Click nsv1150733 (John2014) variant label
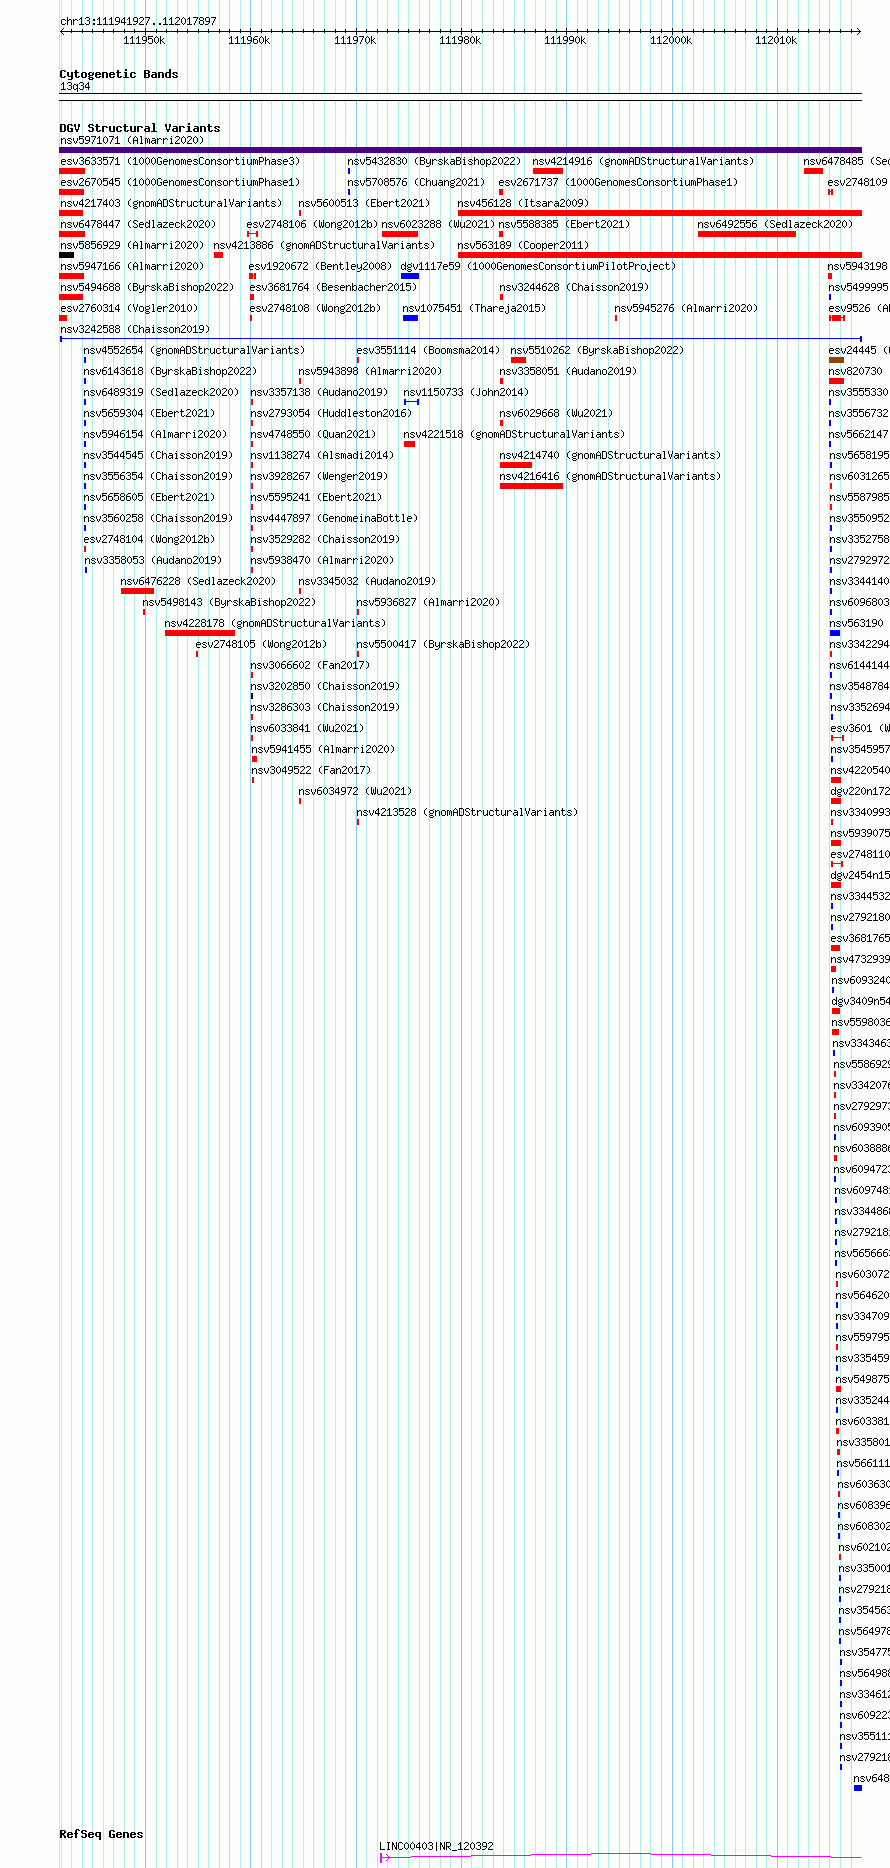Image resolution: width=890 pixels, height=1868 pixels. [x=467, y=392]
